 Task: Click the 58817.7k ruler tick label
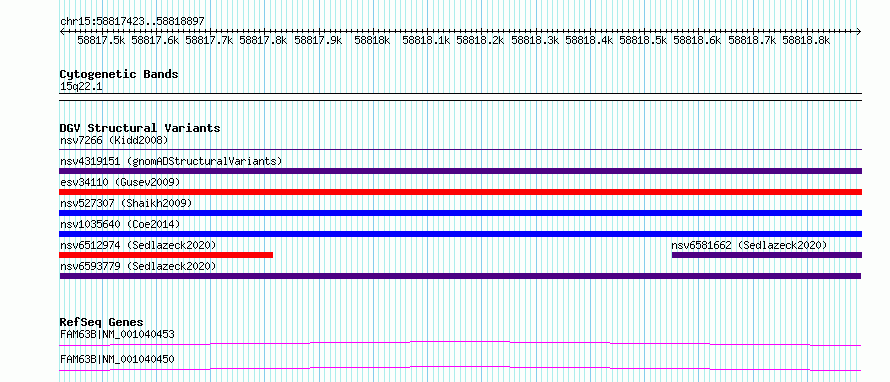[209, 40]
